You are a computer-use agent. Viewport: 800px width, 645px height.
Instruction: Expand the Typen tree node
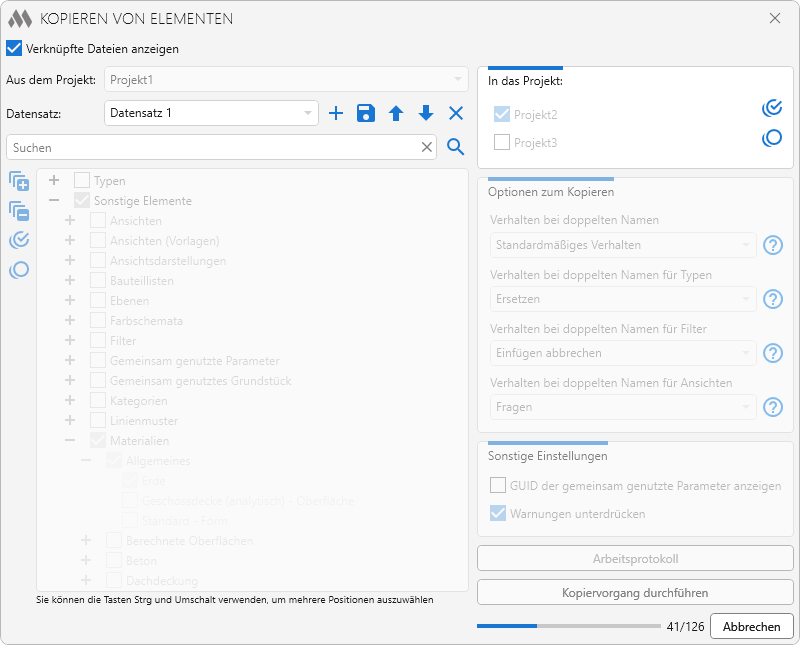tap(54, 181)
